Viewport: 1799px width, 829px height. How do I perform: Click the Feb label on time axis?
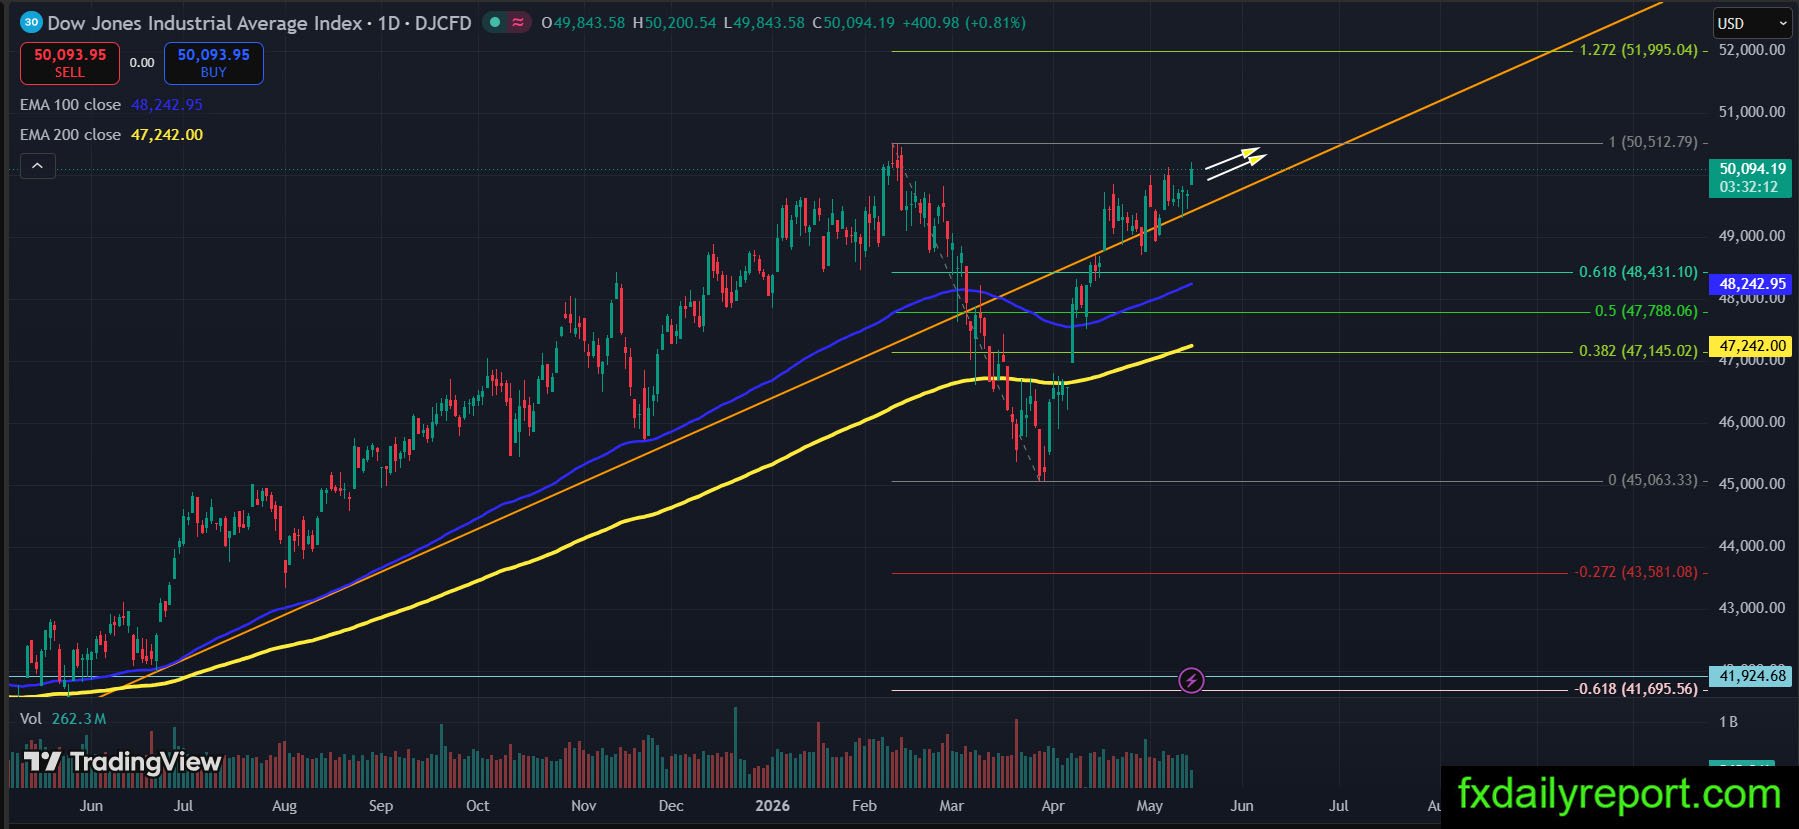(x=864, y=806)
